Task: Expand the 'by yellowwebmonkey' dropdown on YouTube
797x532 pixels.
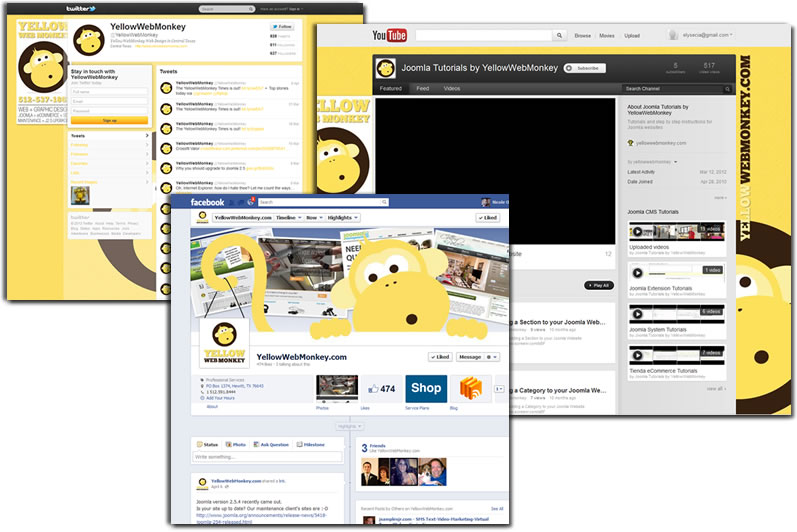Action: pos(652,162)
